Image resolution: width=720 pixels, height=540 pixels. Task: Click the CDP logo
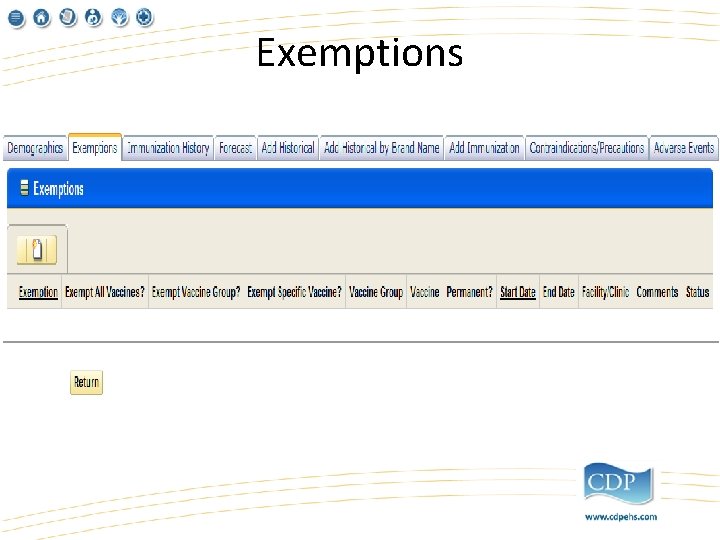click(618, 483)
